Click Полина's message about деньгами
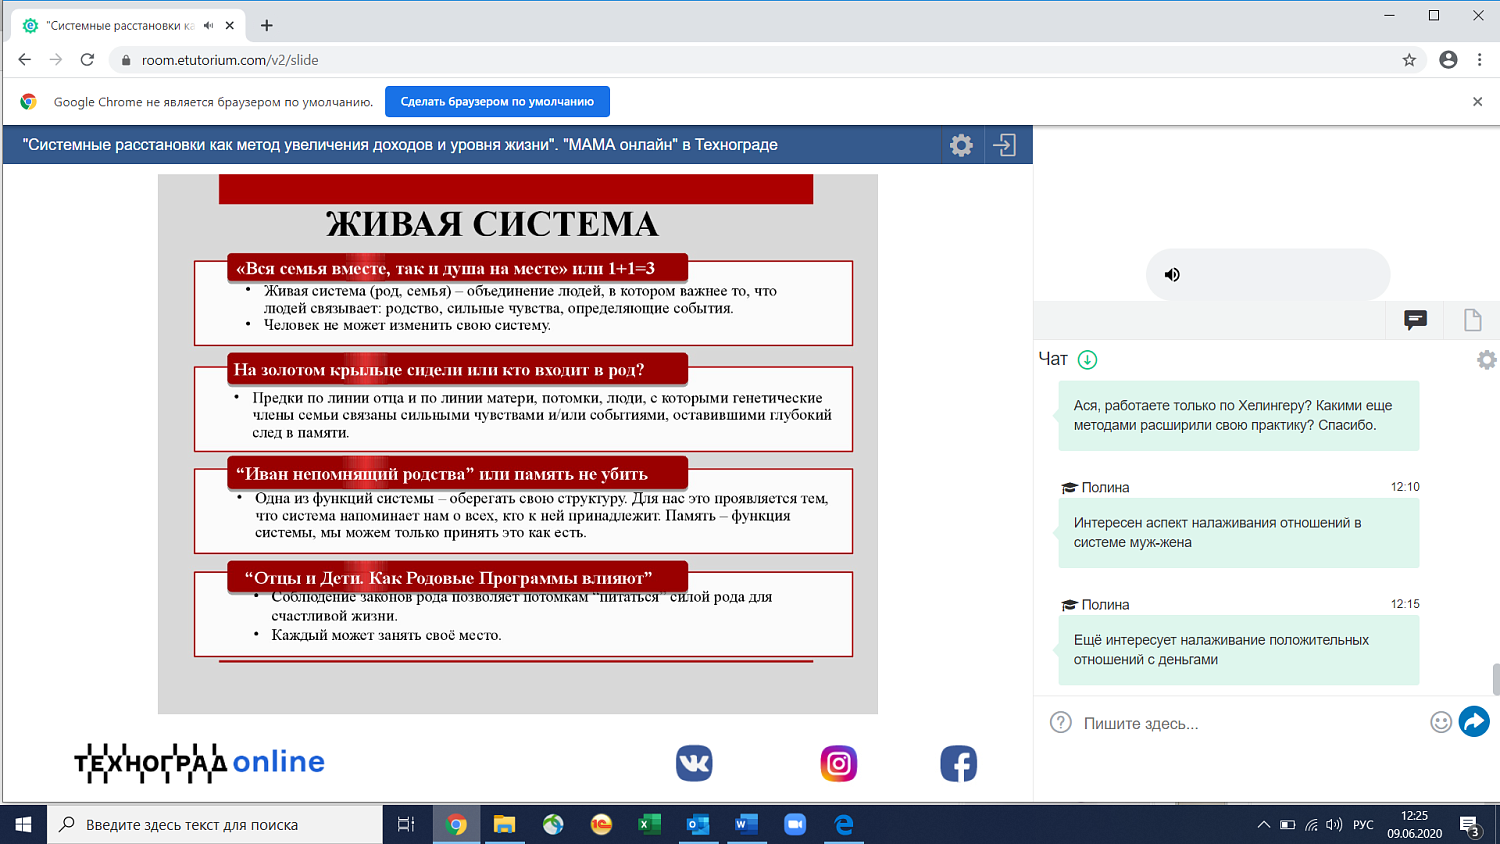 coord(1238,650)
